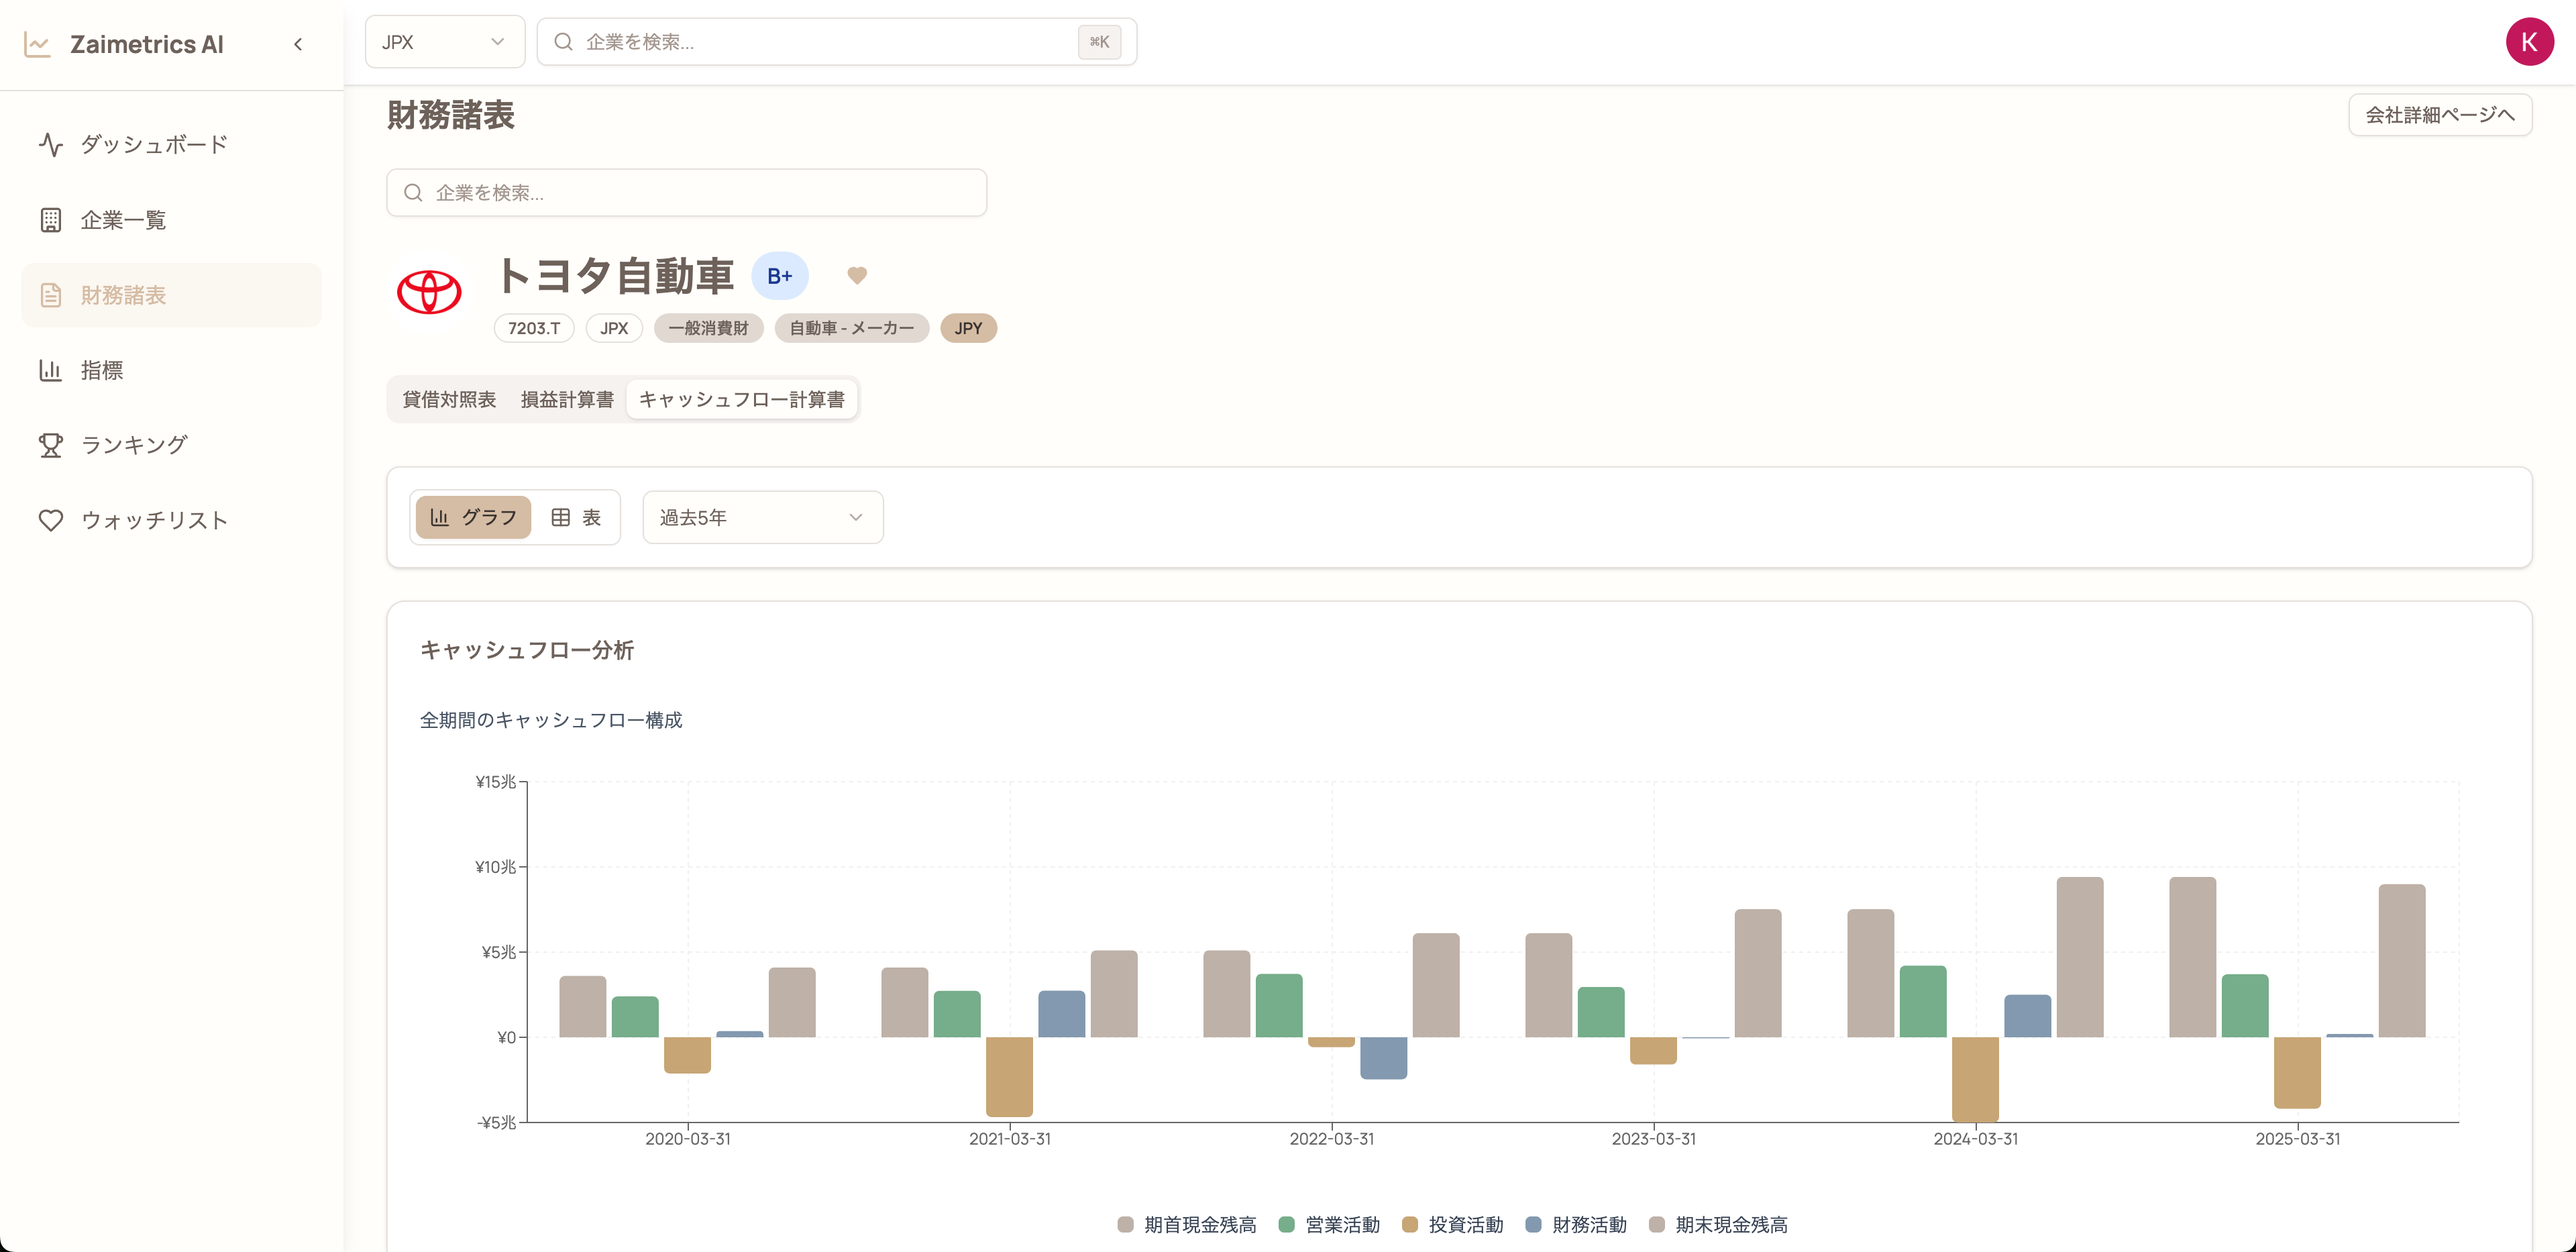Open ランキング via the trophy icon
Viewport: 2576px width, 1252px height.
click(x=51, y=445)
